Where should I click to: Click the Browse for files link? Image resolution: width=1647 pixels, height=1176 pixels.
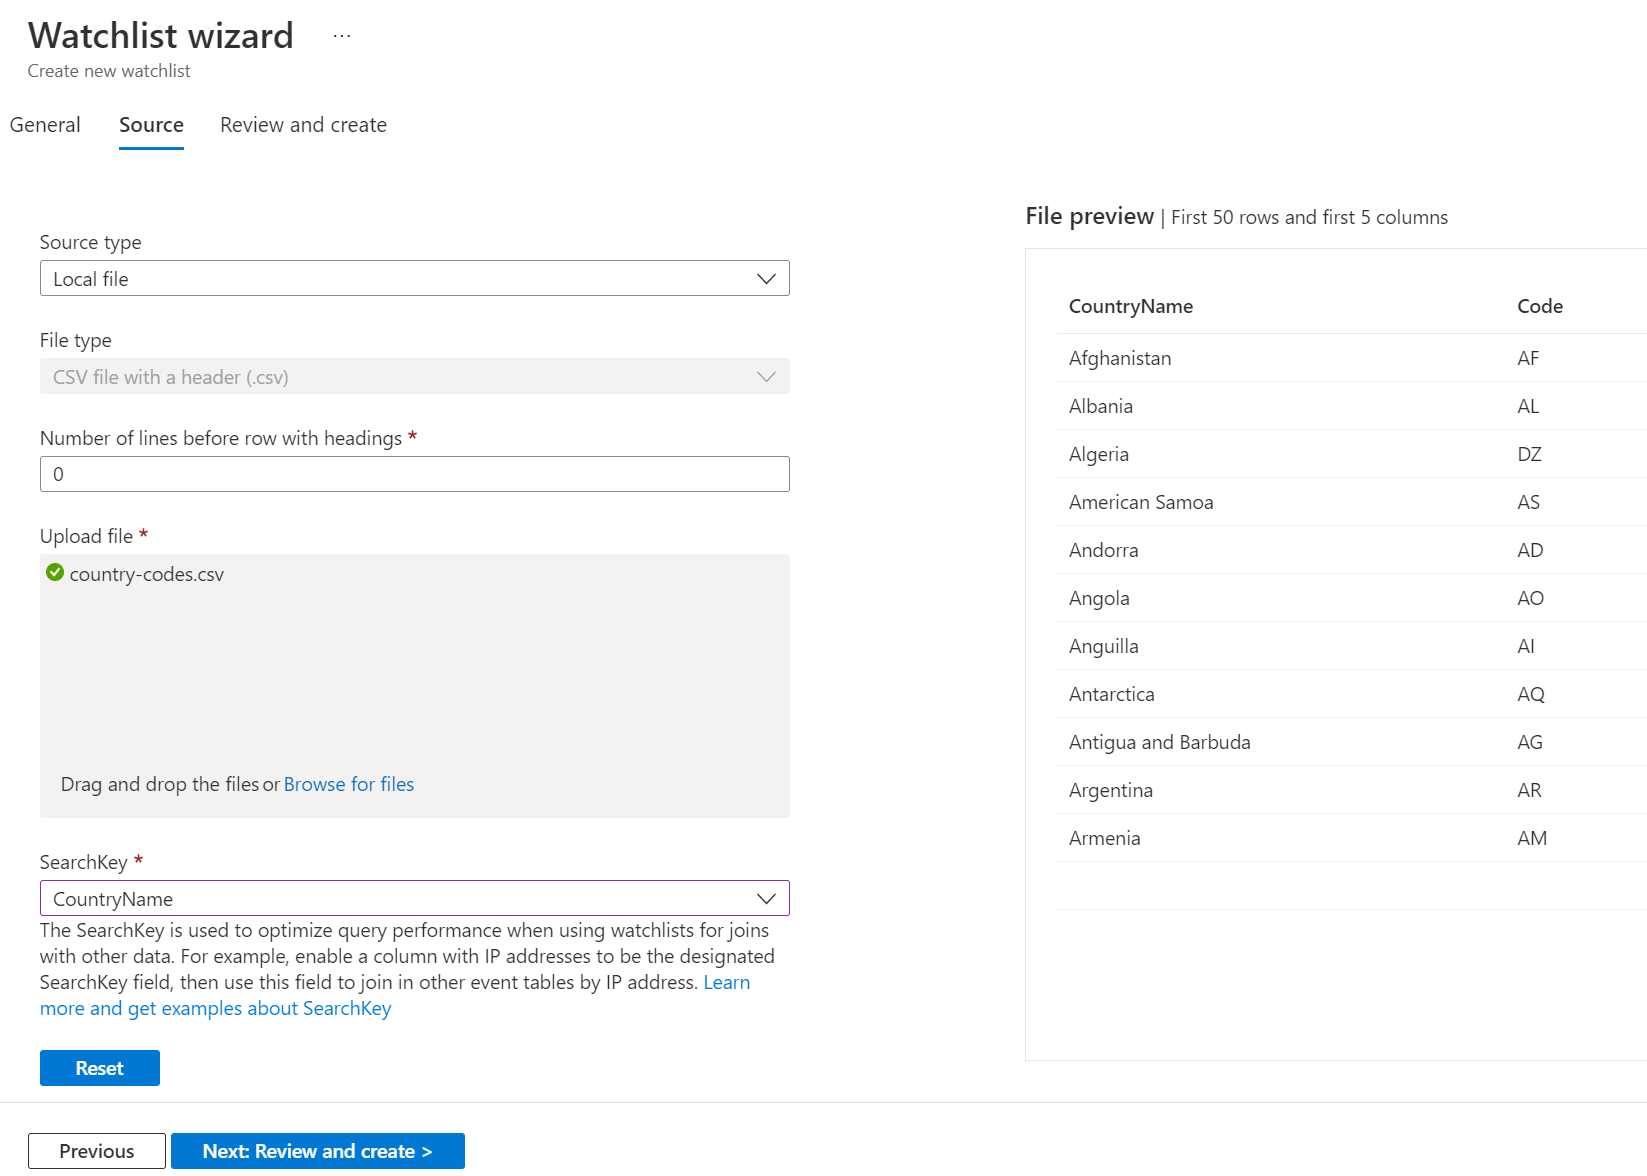pyautogui.click(x=348, y=785)
